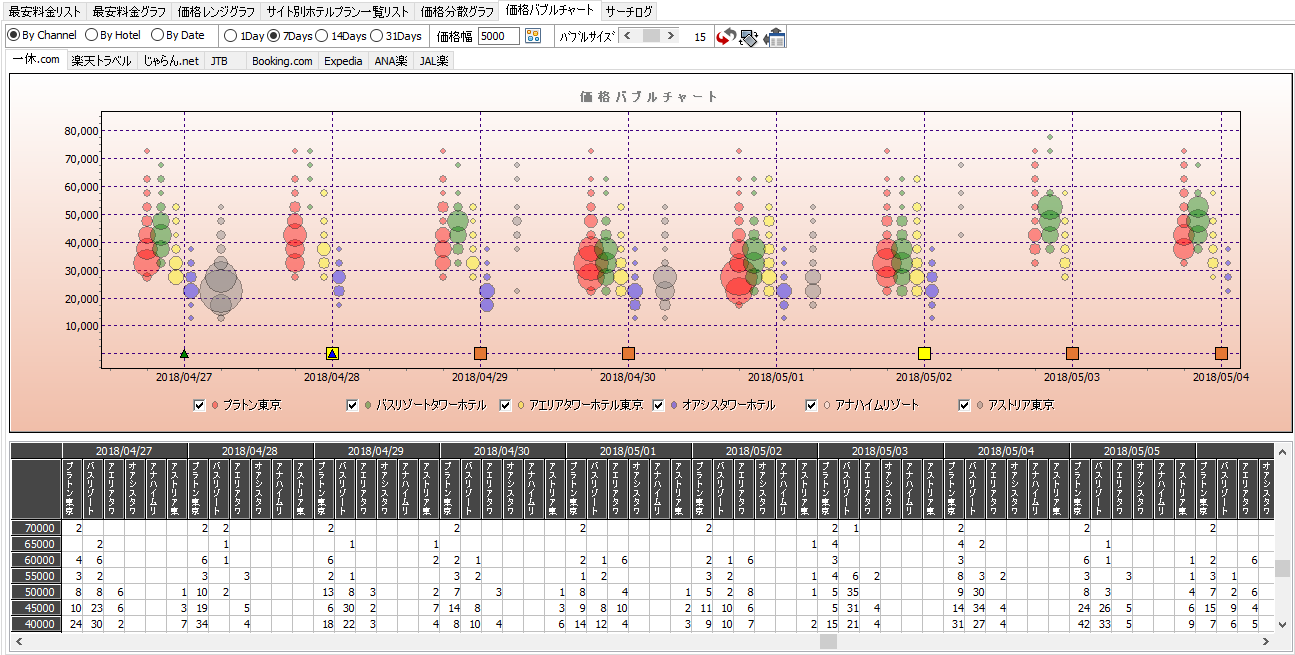
Task: Click the green triangle marker on 2018/04/27
Action: click(x=184, y=353)
